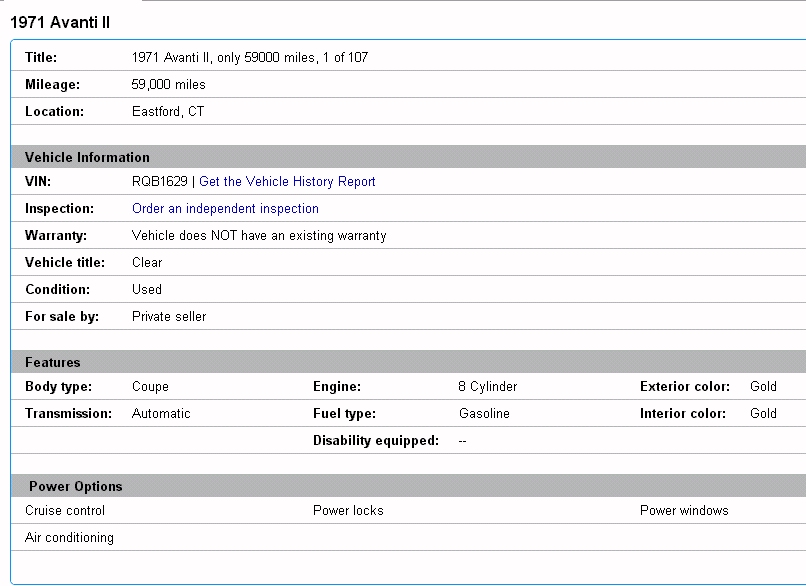Click the Clear vehicle title value
Image resolution: width=806 pixels, height=586 pixels.
[147, 263]
